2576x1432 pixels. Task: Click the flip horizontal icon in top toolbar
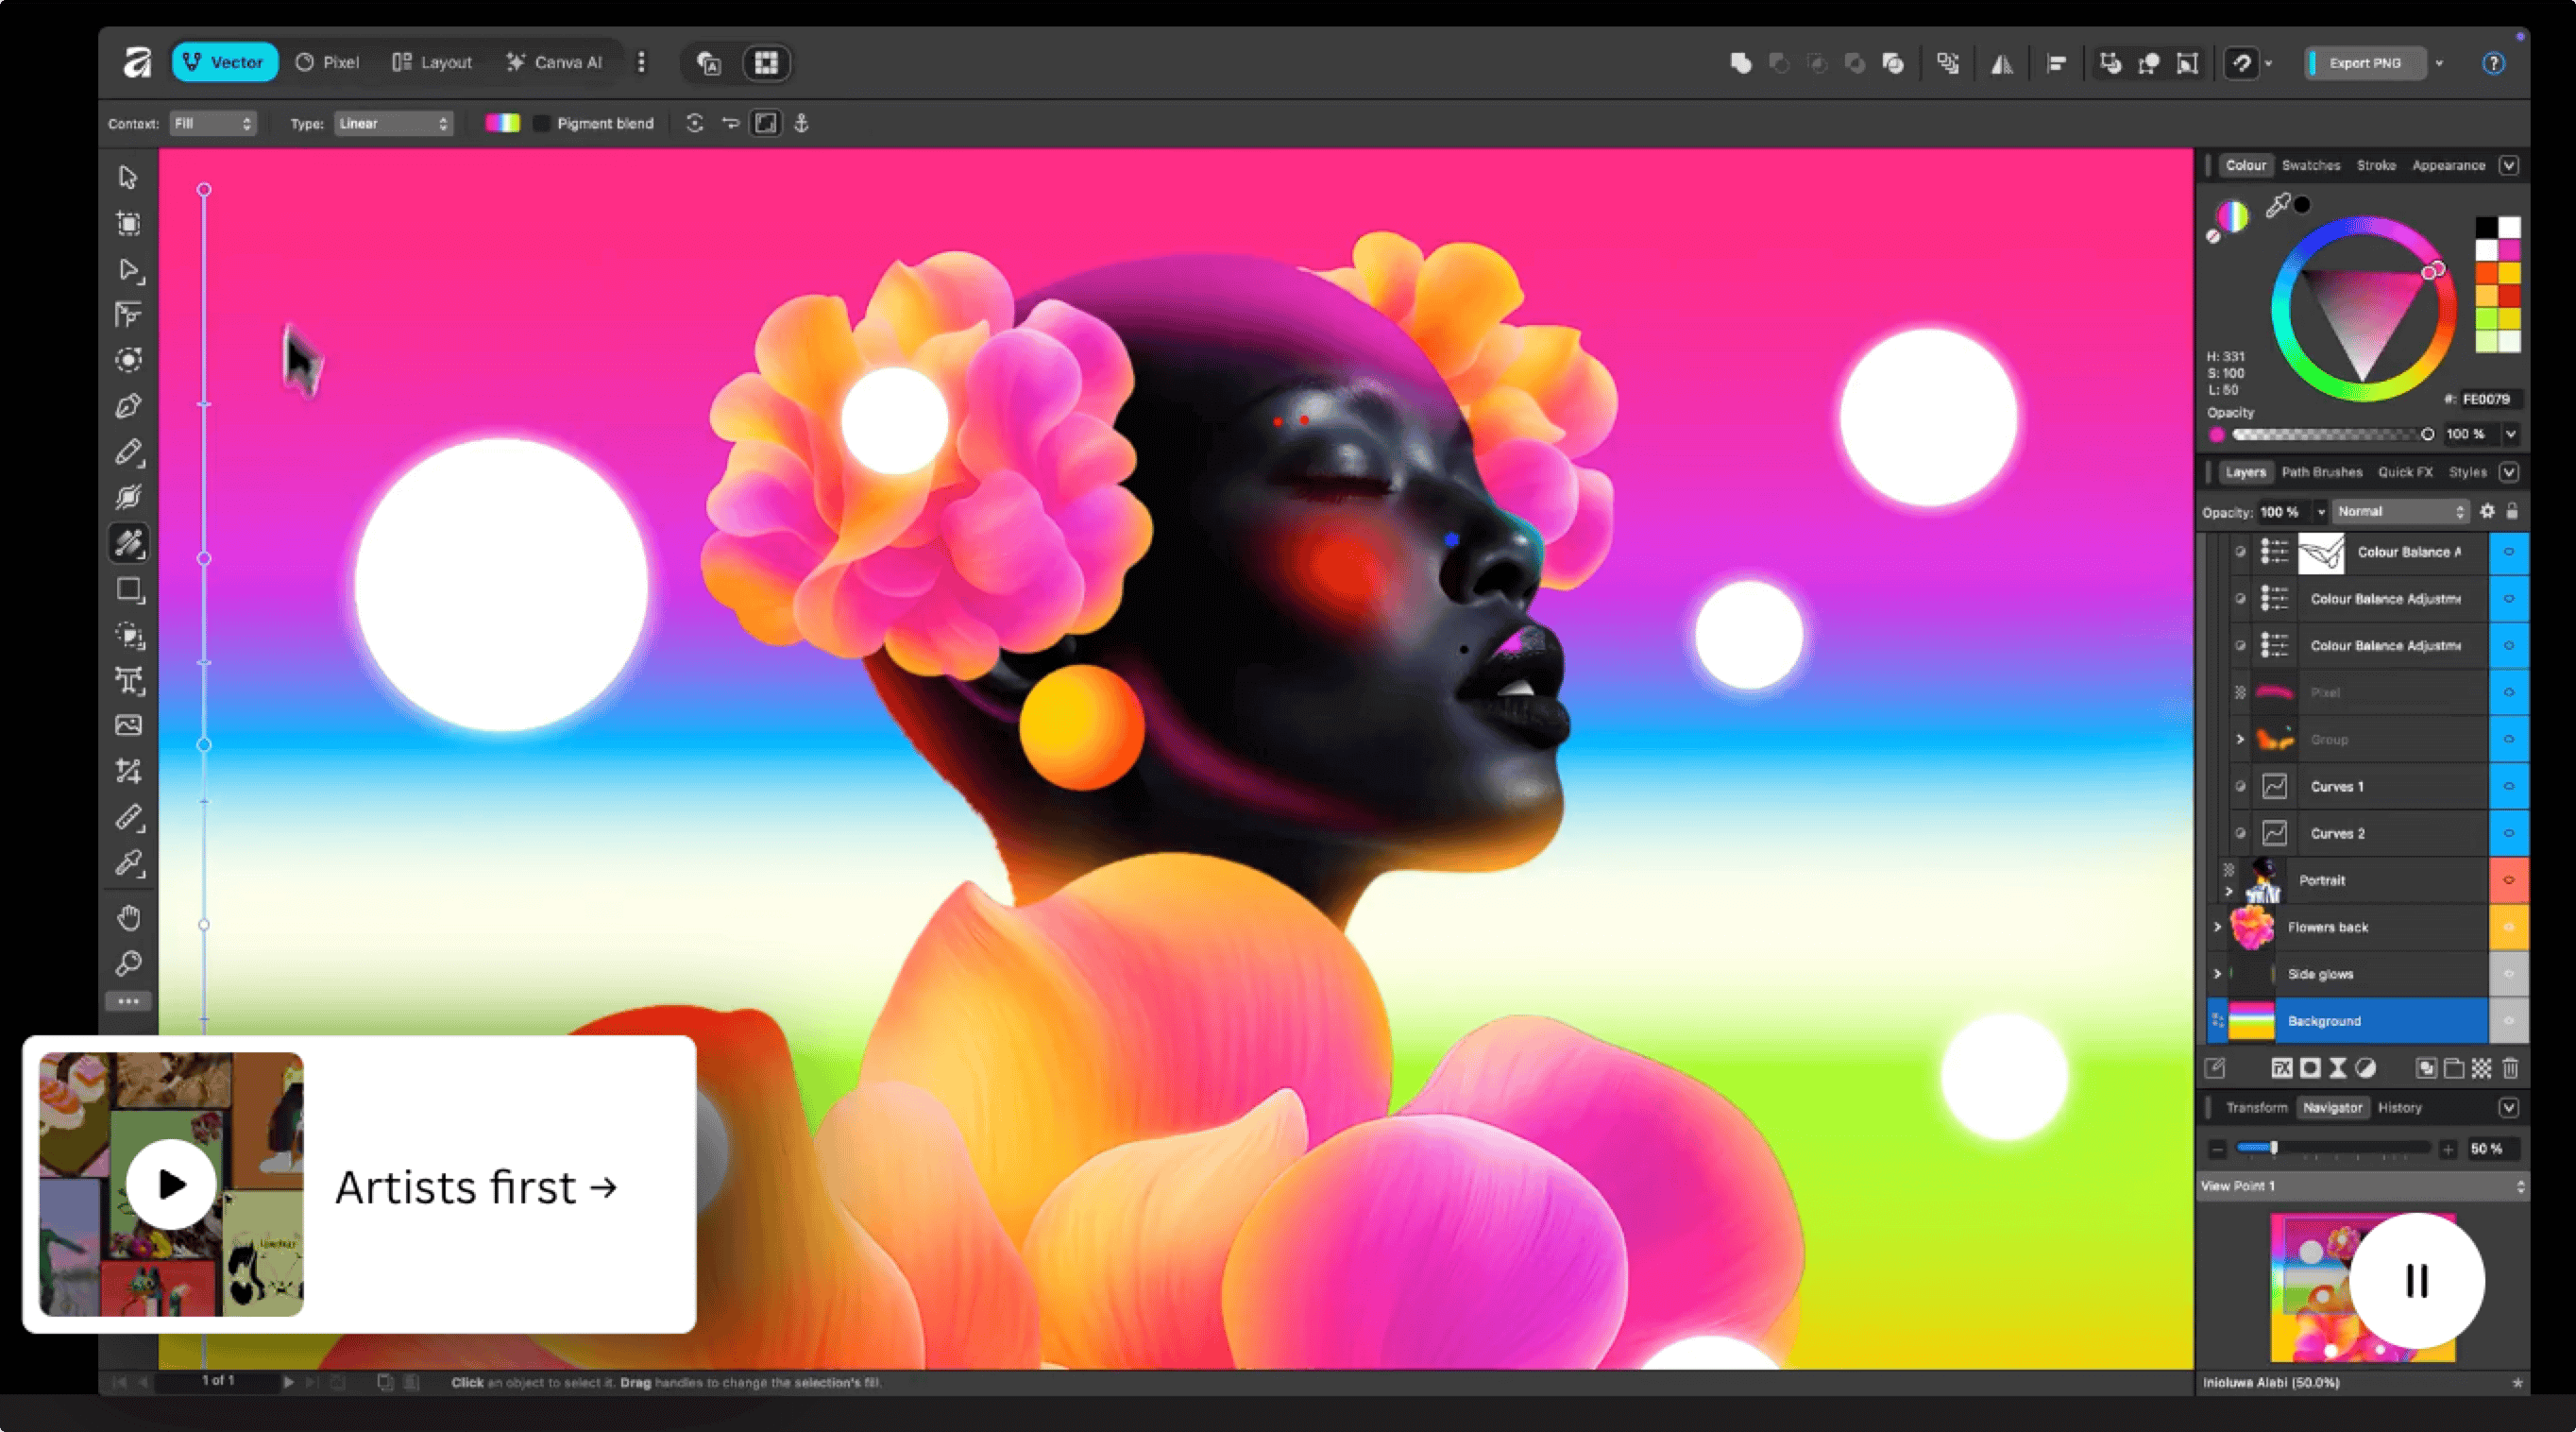tap(2001, 64)
